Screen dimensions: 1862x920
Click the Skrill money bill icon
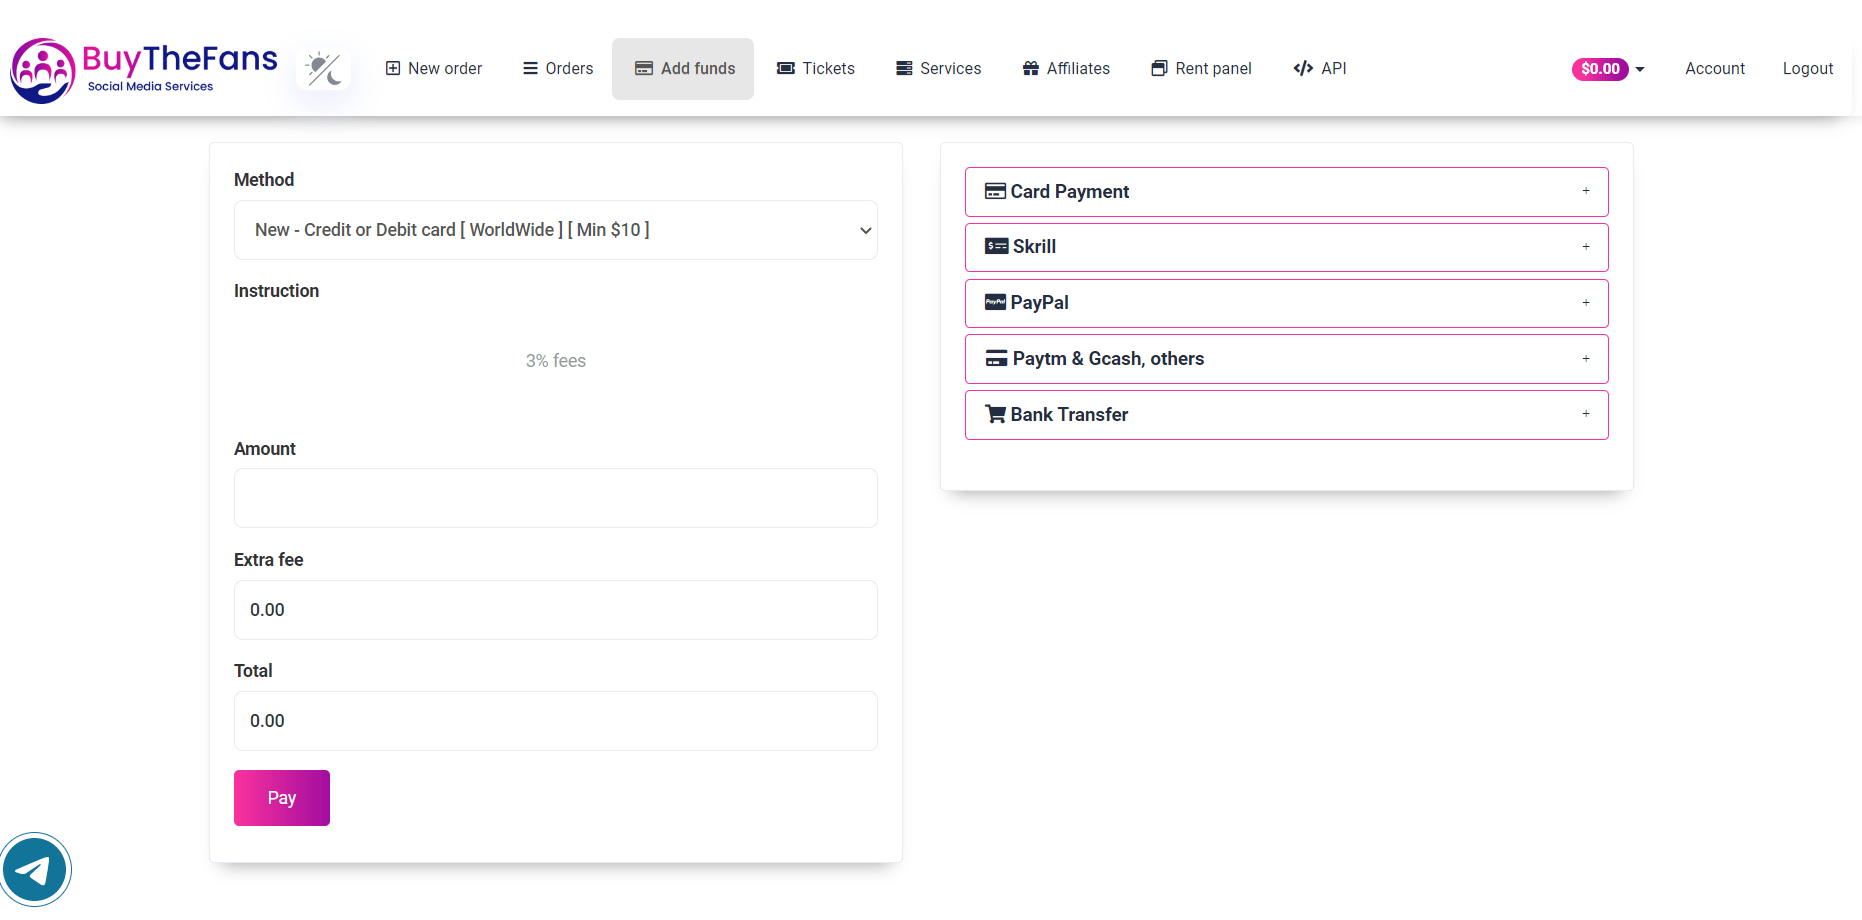tap(996, 247)
